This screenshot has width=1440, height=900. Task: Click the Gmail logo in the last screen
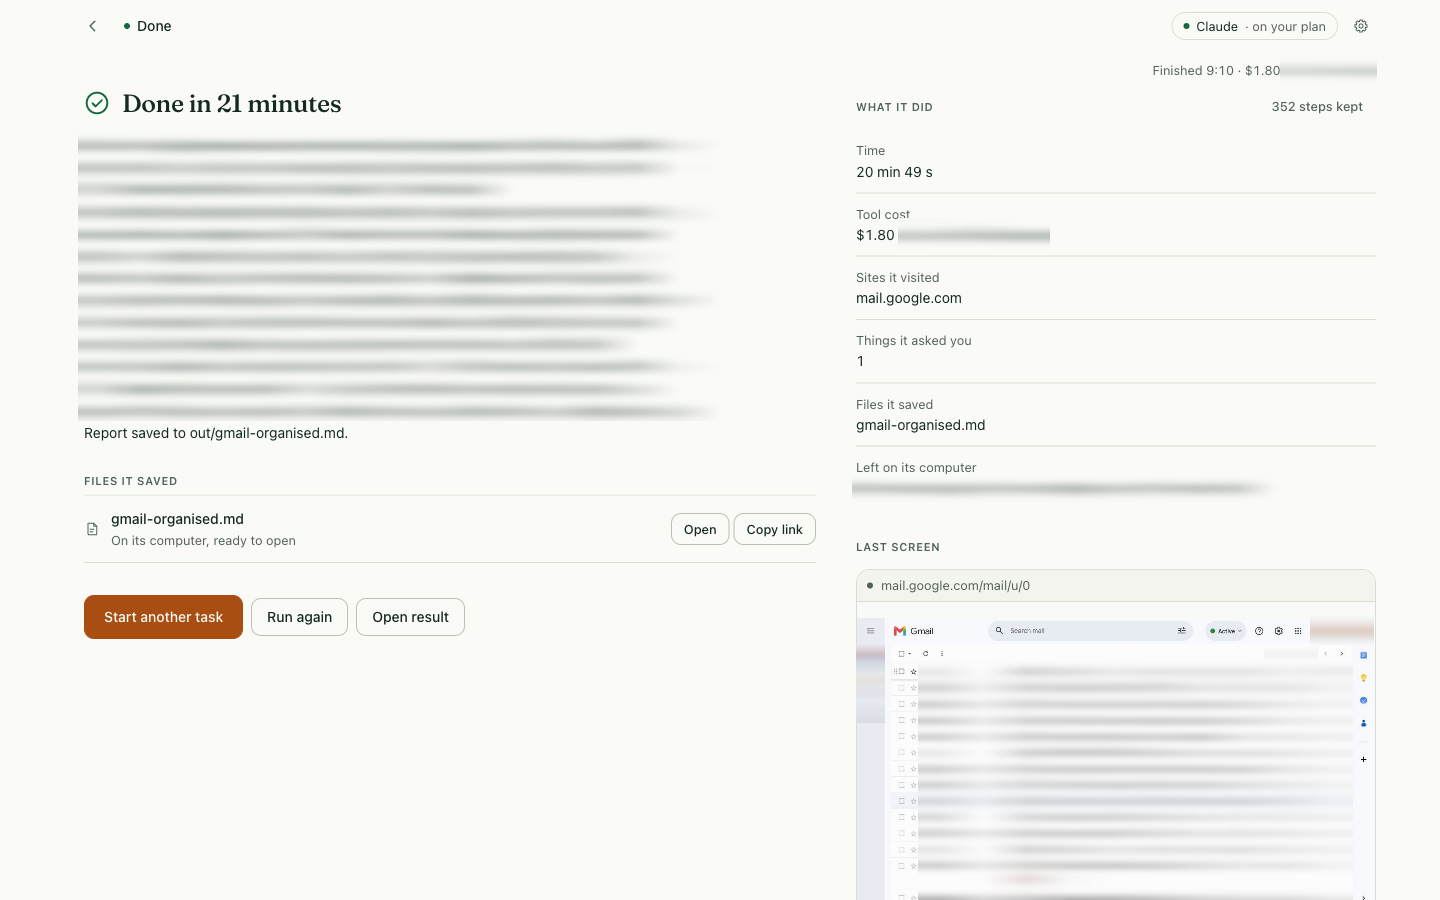(x=913, y=631)
